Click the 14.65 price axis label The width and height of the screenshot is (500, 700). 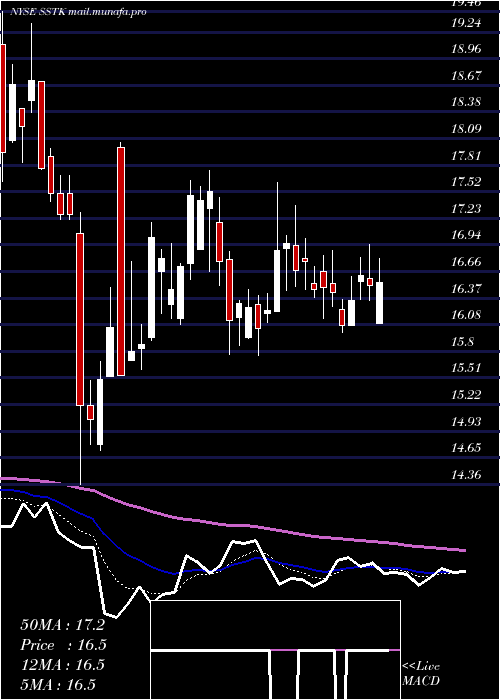pos(467,447)
